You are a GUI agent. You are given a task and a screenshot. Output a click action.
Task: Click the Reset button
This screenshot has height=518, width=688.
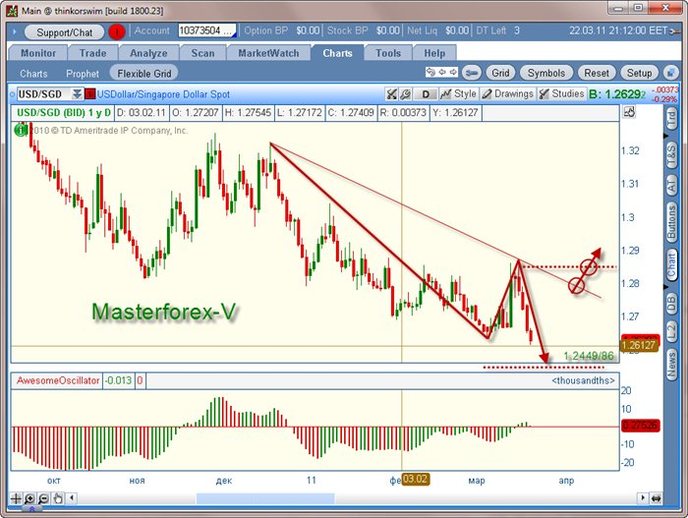coord(596,73)
